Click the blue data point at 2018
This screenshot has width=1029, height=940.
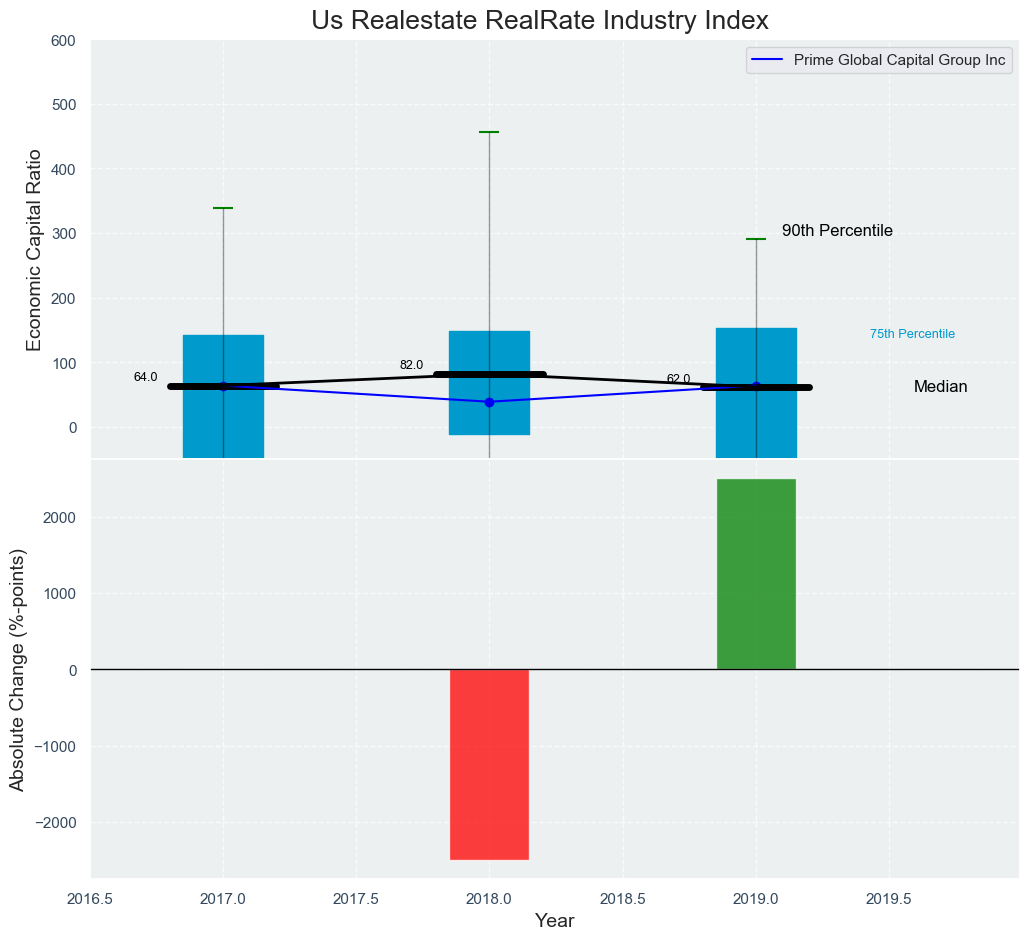(x=489, y=402)
